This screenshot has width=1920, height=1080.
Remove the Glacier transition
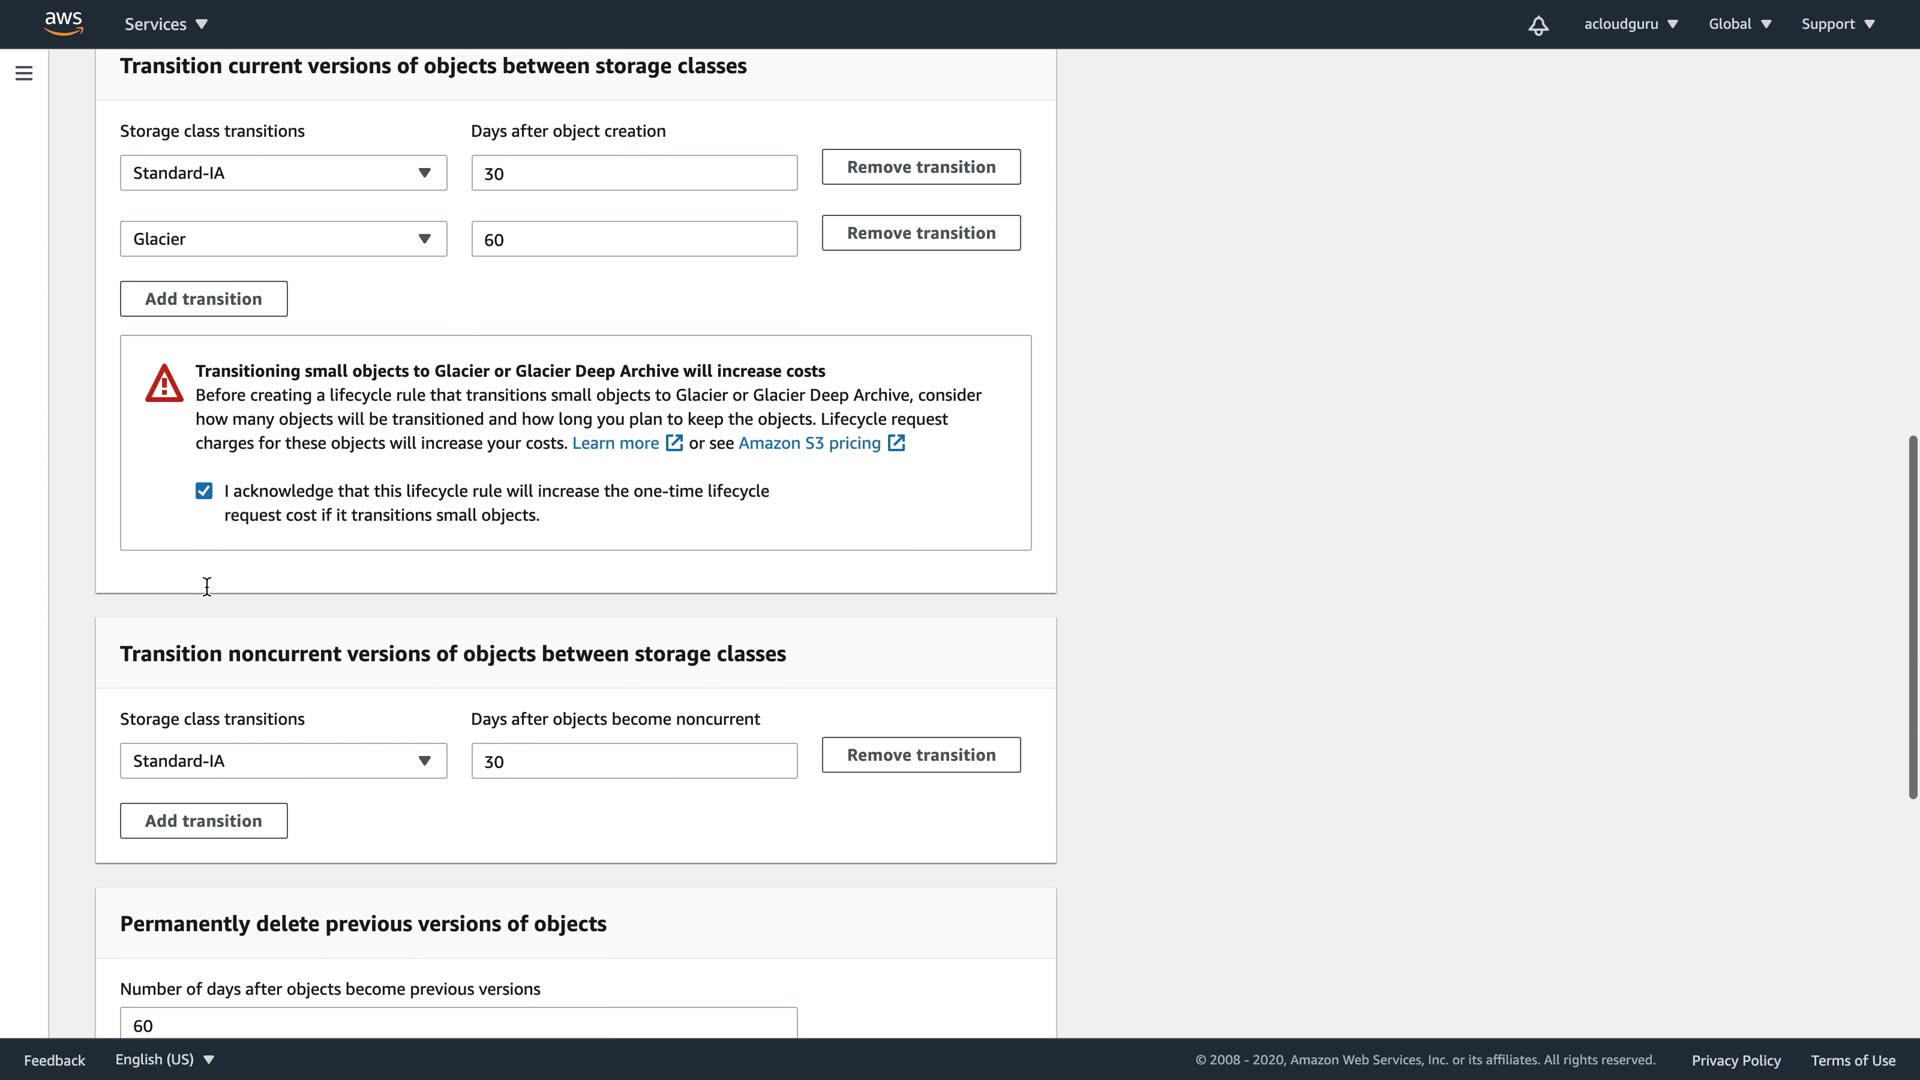(920, 233)
